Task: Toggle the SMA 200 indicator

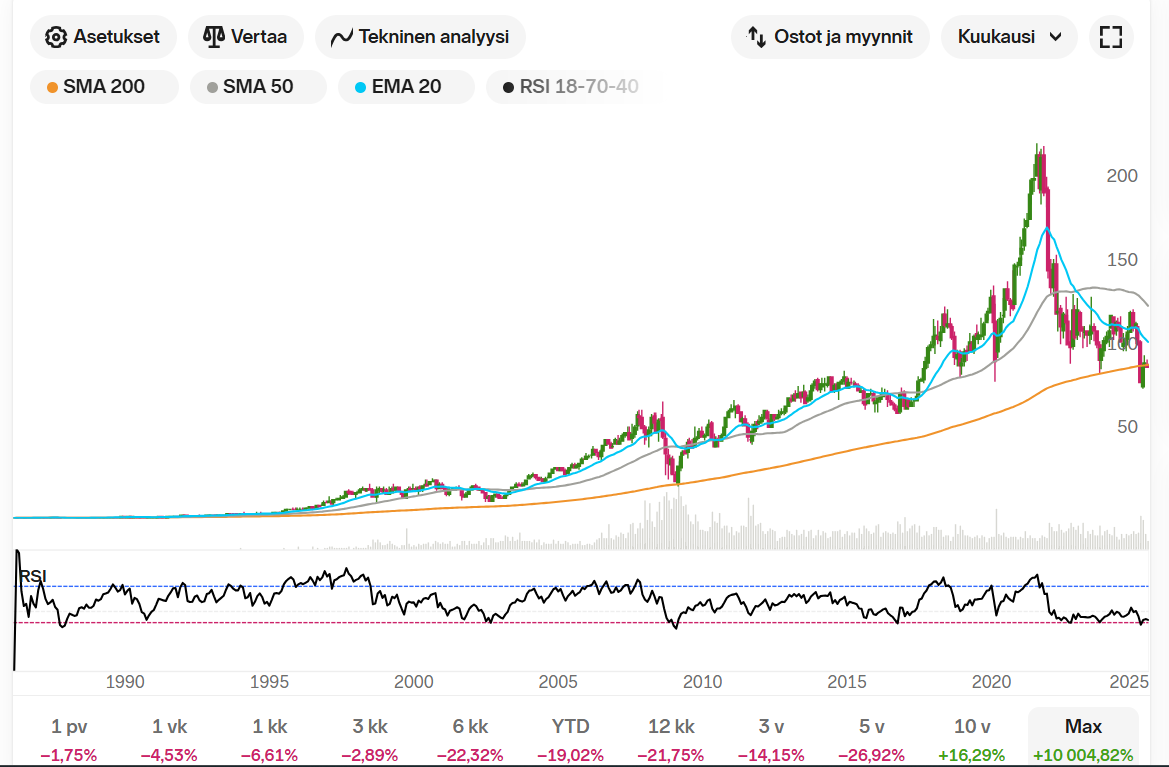Action: pyautogui.click(x=104, y=87)
